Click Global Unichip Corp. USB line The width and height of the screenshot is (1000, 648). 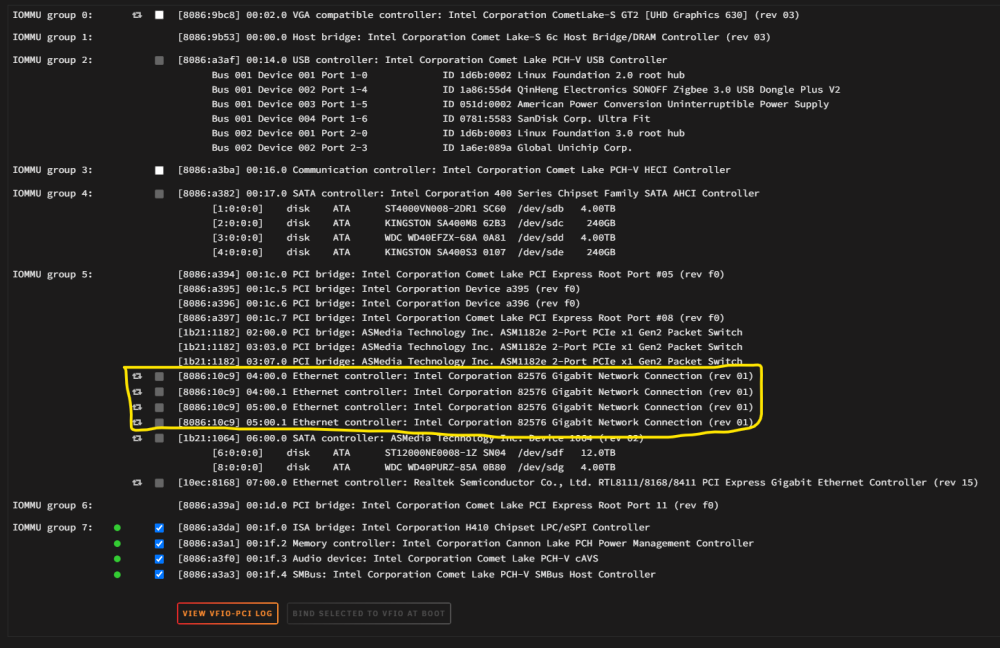[x=422, y=147]
